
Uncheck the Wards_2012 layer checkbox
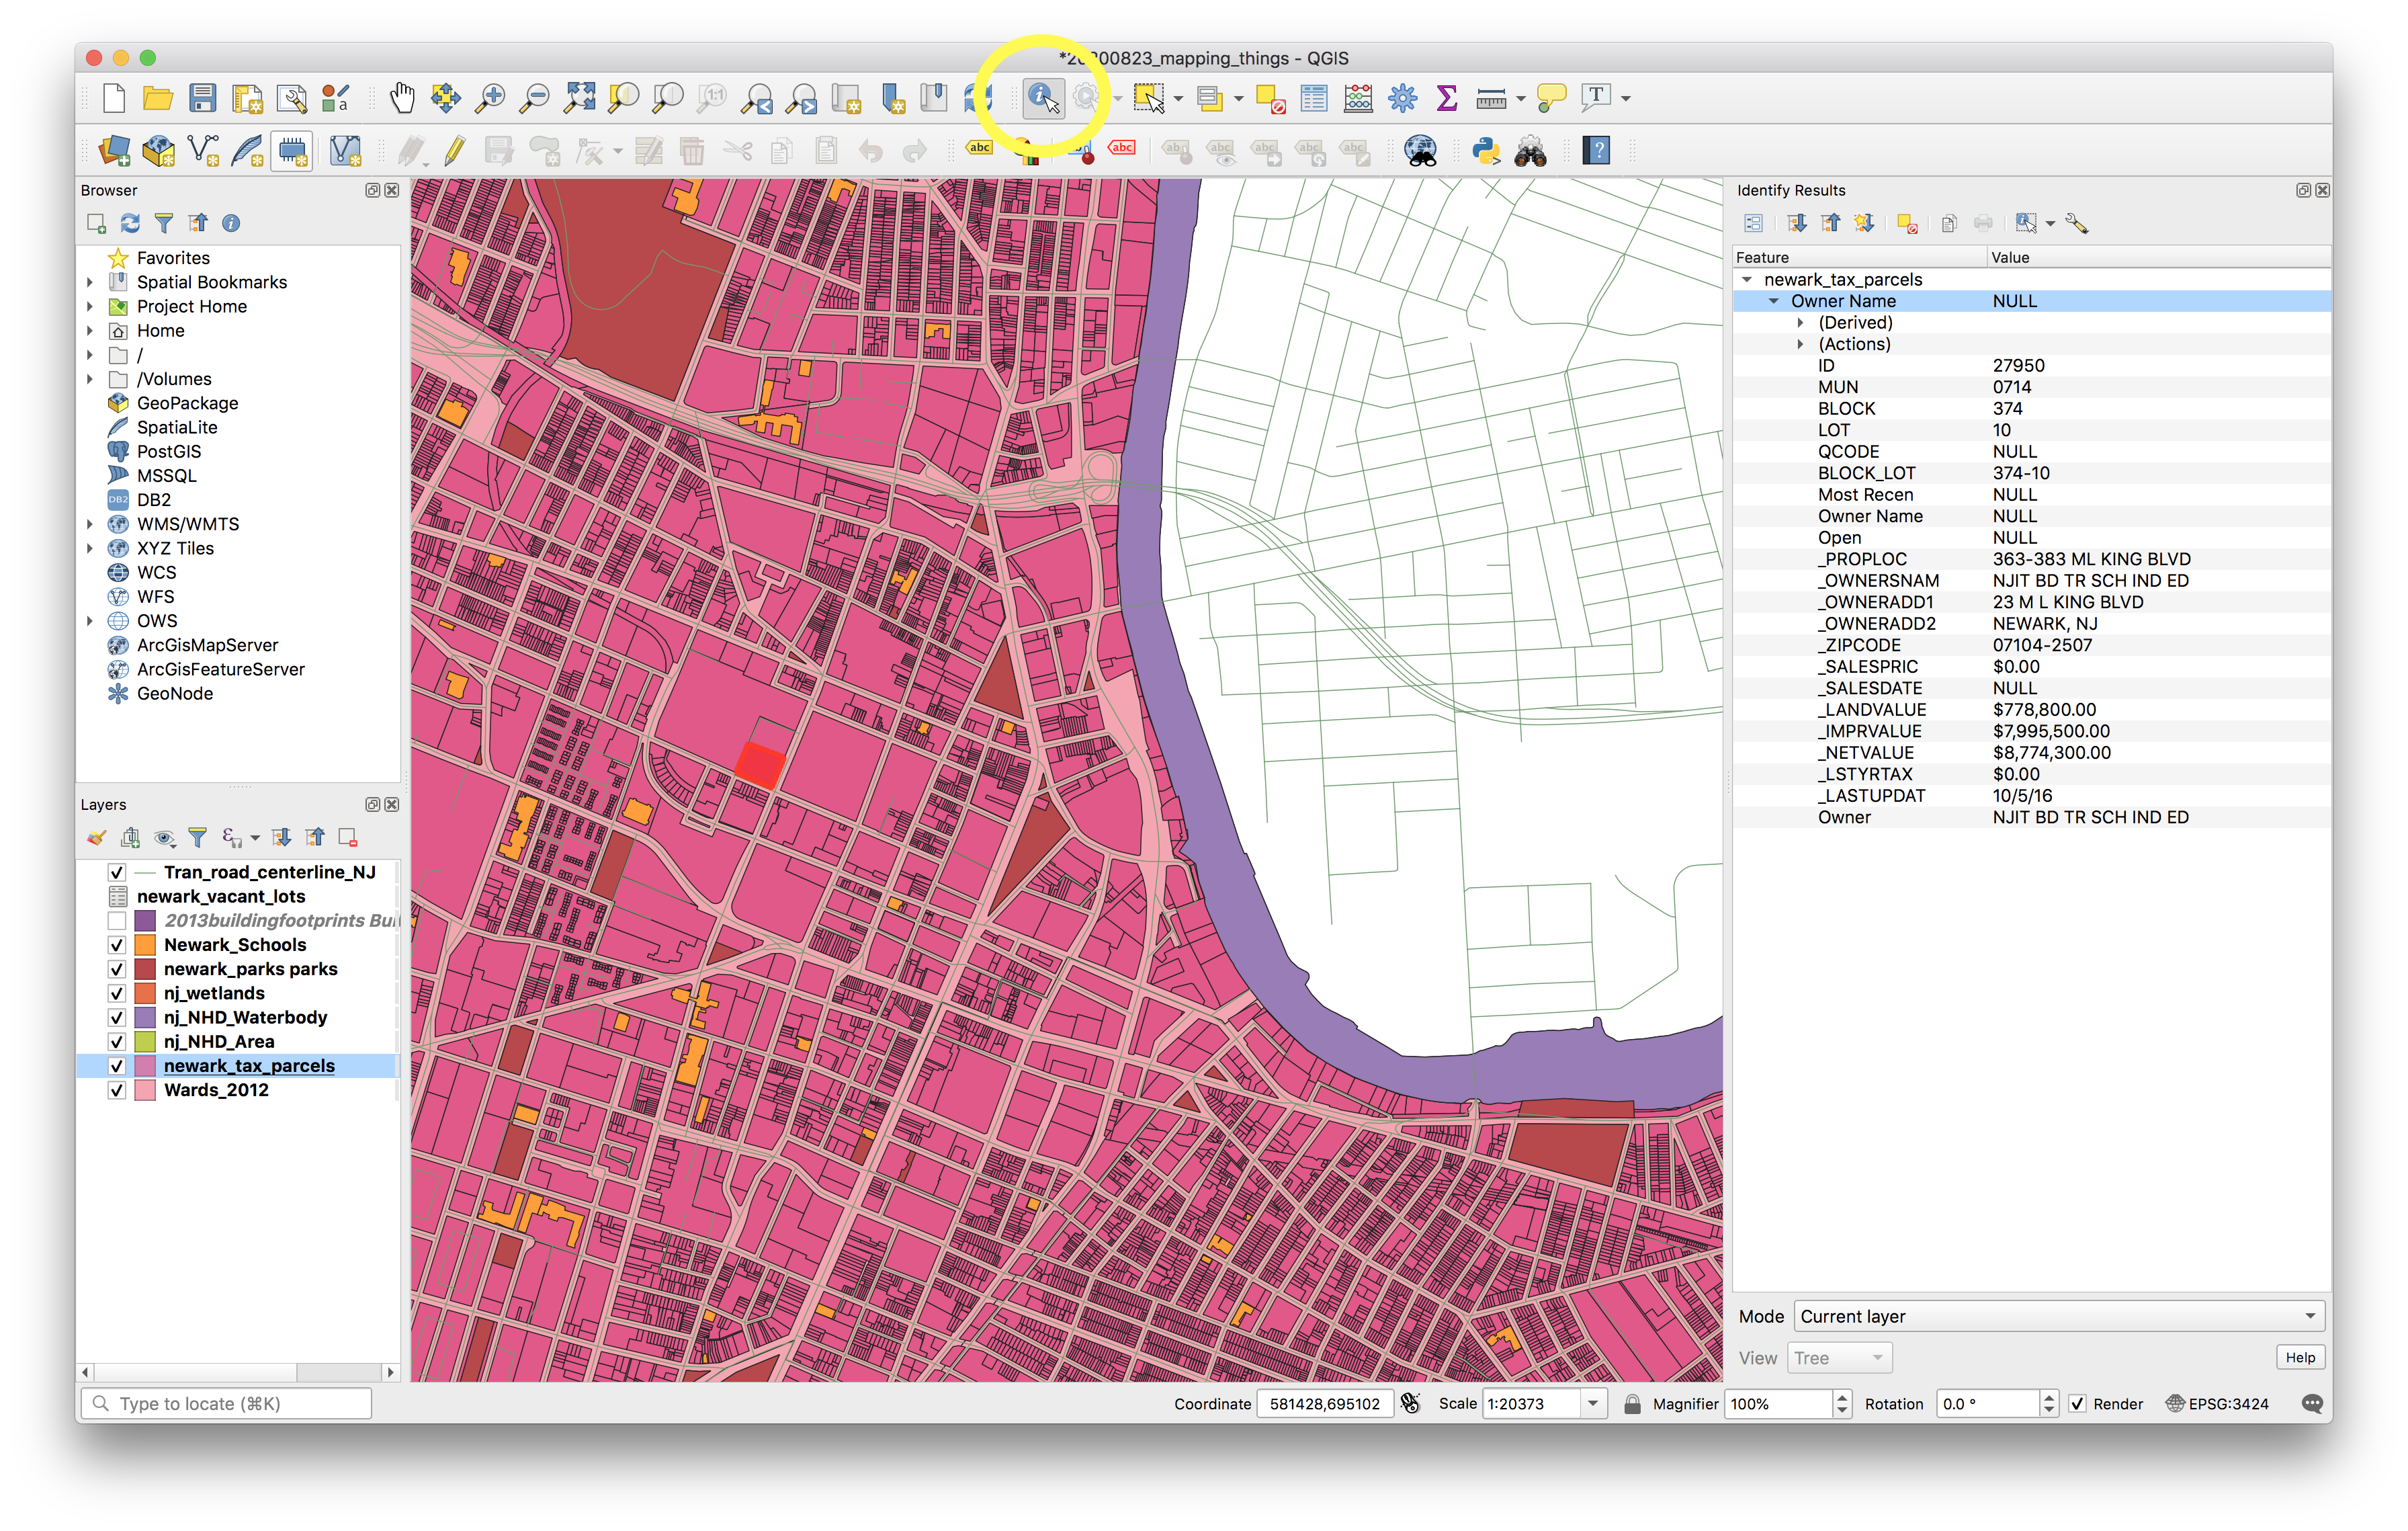pos(117,1090)
